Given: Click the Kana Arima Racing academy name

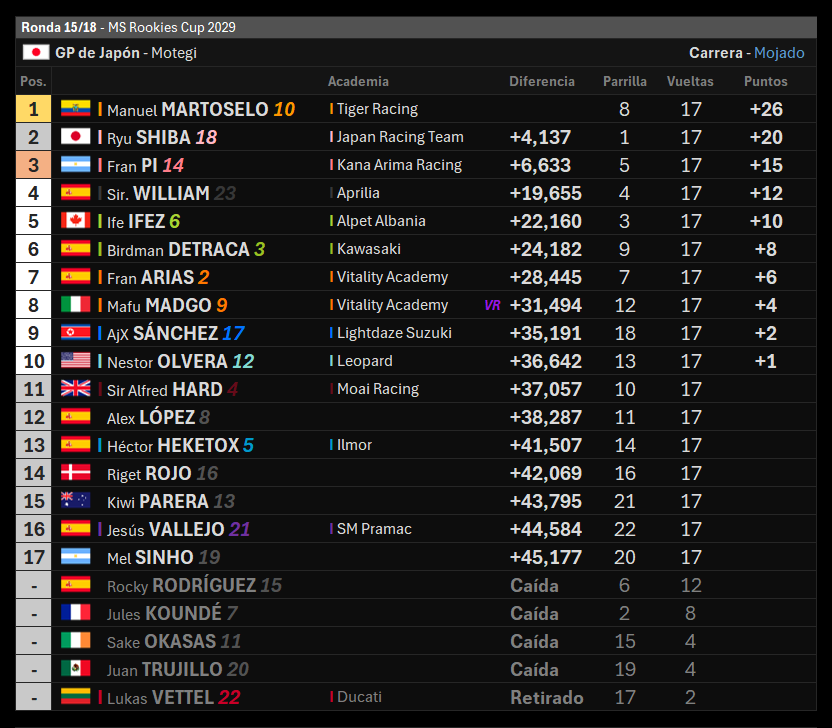Looking at the screenshot, I should point(399,165).
